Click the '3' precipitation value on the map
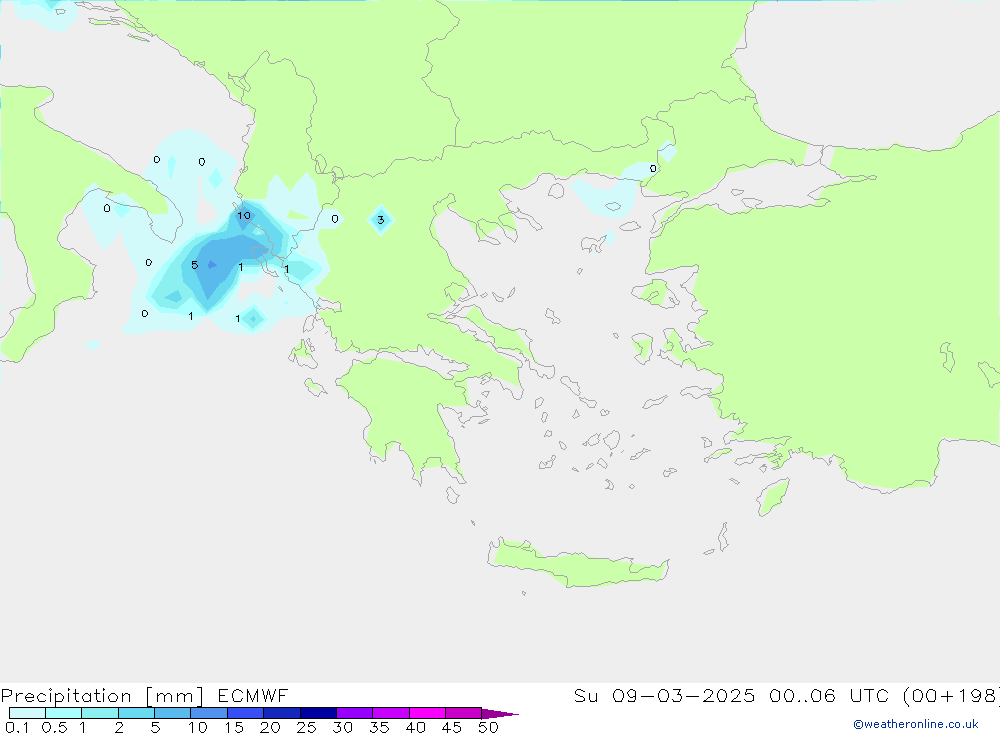Viewport: 1000px width, 733px height. pos(381,220)
